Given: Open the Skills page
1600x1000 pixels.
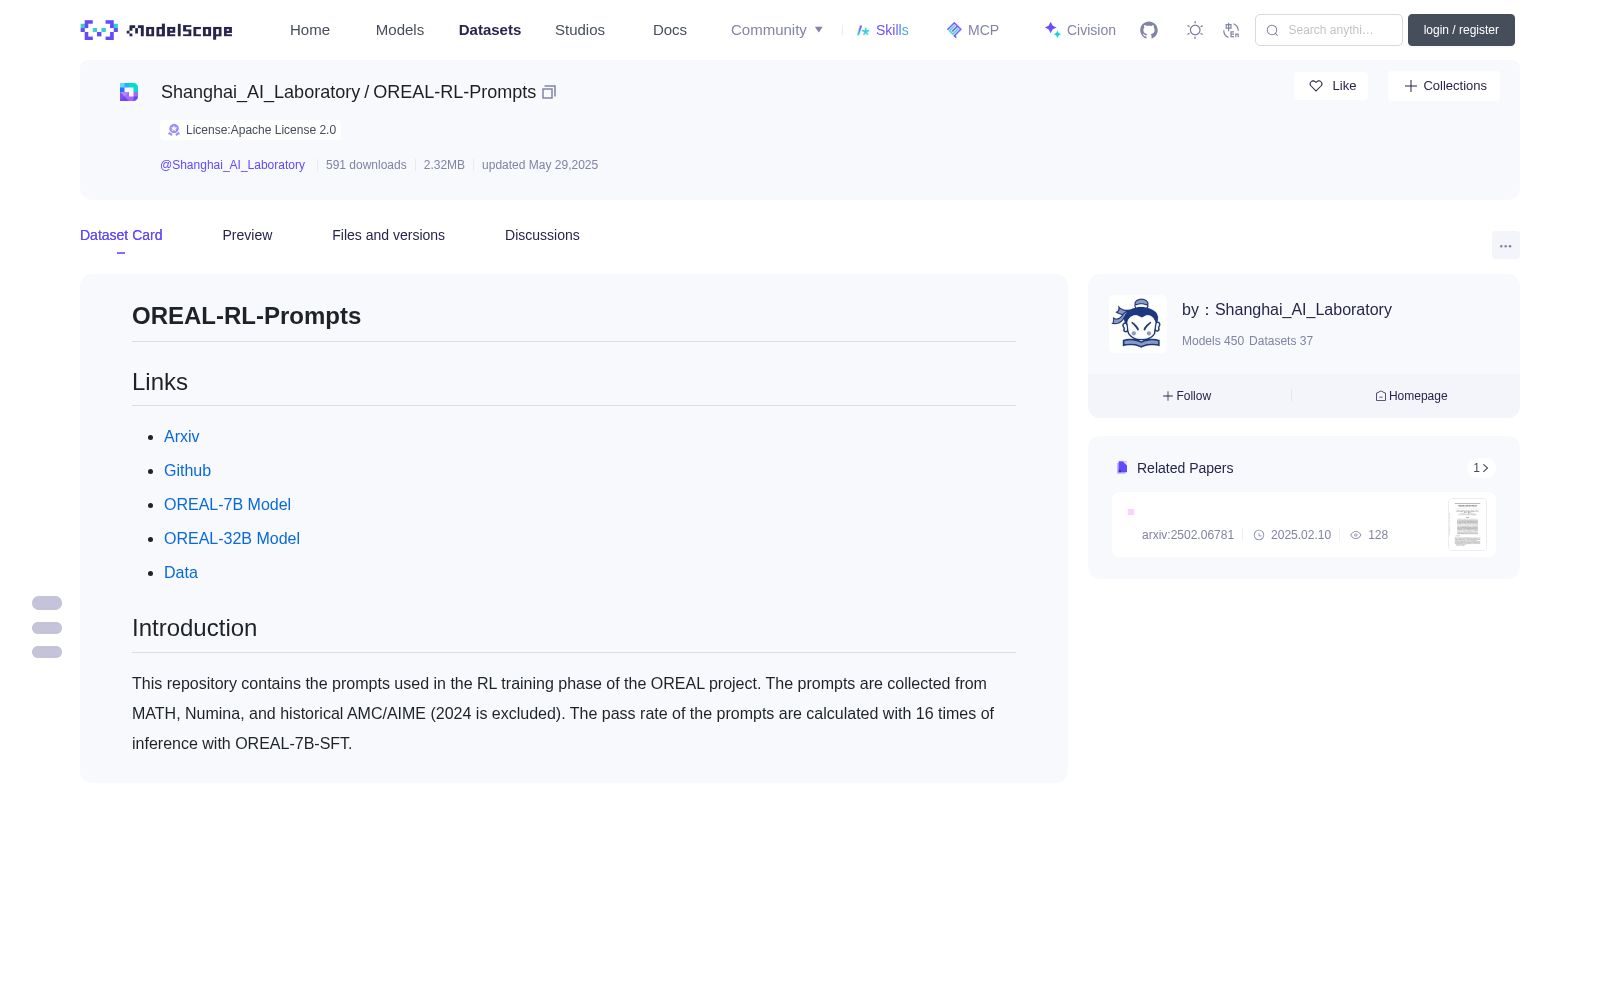Looking at the screenshot, I should coord(883,30).
